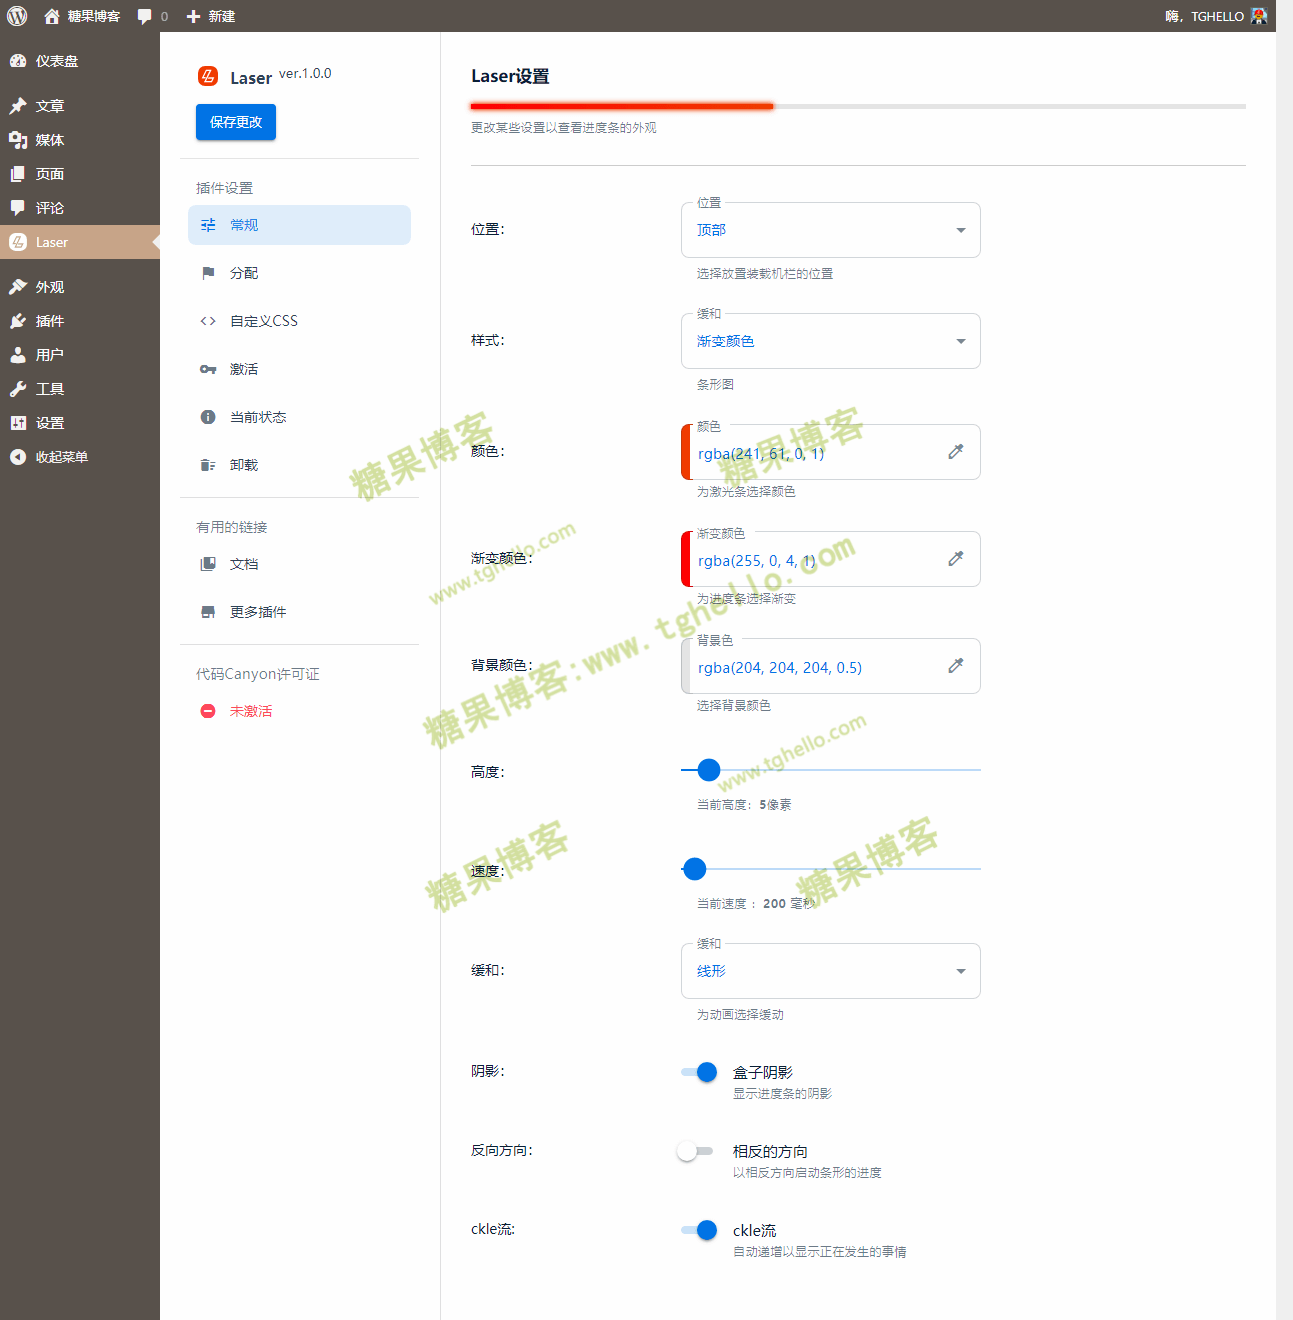Disable the 盒子阴影 box shadow switch

(699, 1072)
